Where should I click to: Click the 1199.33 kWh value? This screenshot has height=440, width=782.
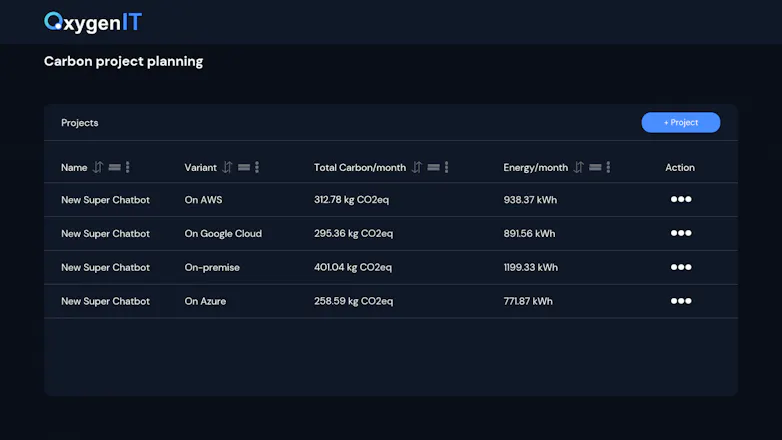[x=531, y=267]
